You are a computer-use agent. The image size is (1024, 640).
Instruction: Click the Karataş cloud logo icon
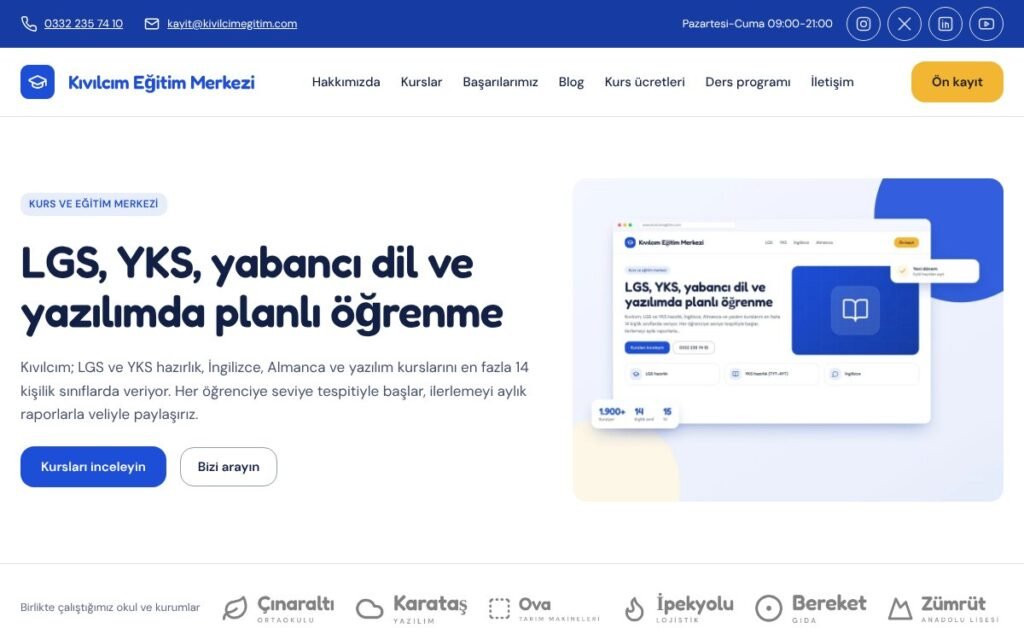pos(370,609)
